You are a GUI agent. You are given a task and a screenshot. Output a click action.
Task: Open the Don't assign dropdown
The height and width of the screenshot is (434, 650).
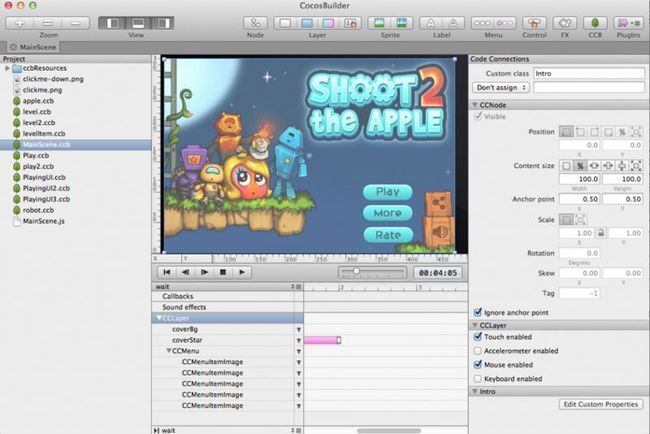[501, 87]
